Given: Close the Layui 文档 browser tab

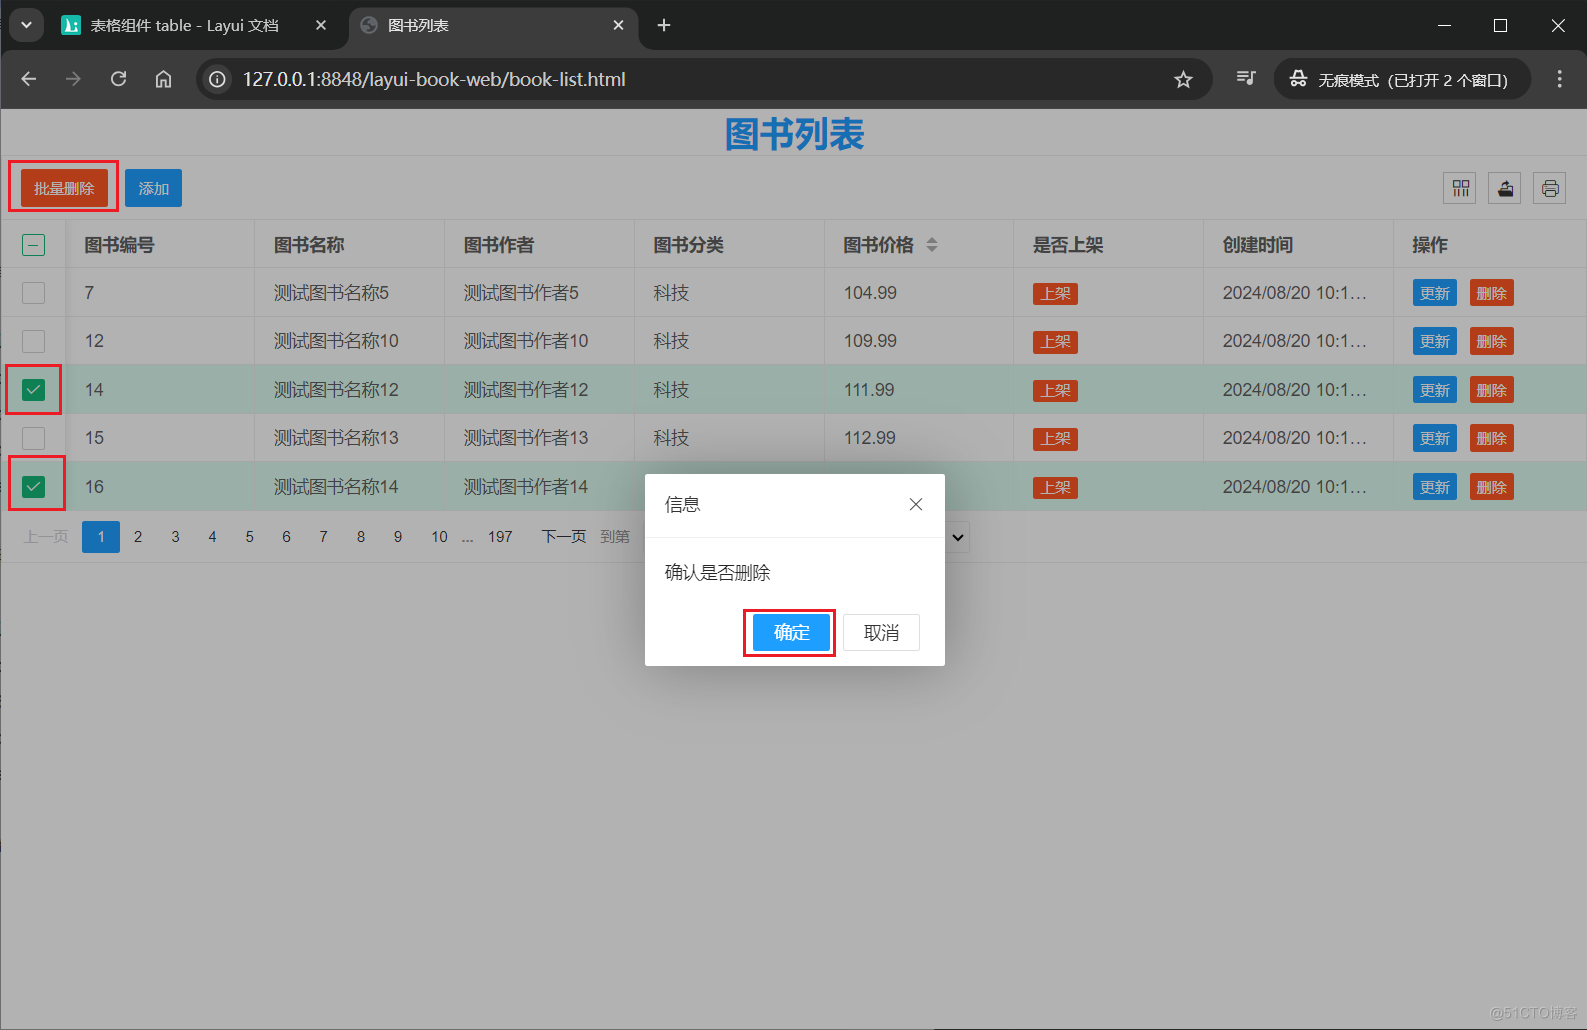Looking at the screenshot, I should click(321, 25).
